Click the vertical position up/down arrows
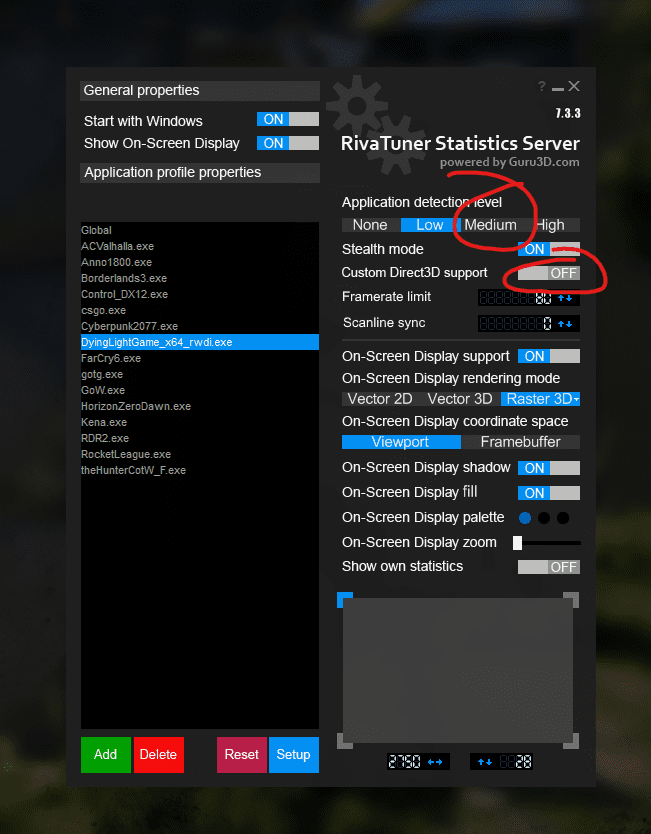Image resolution: width=651 pixels, height=834 pixels. tap(485, 762)
